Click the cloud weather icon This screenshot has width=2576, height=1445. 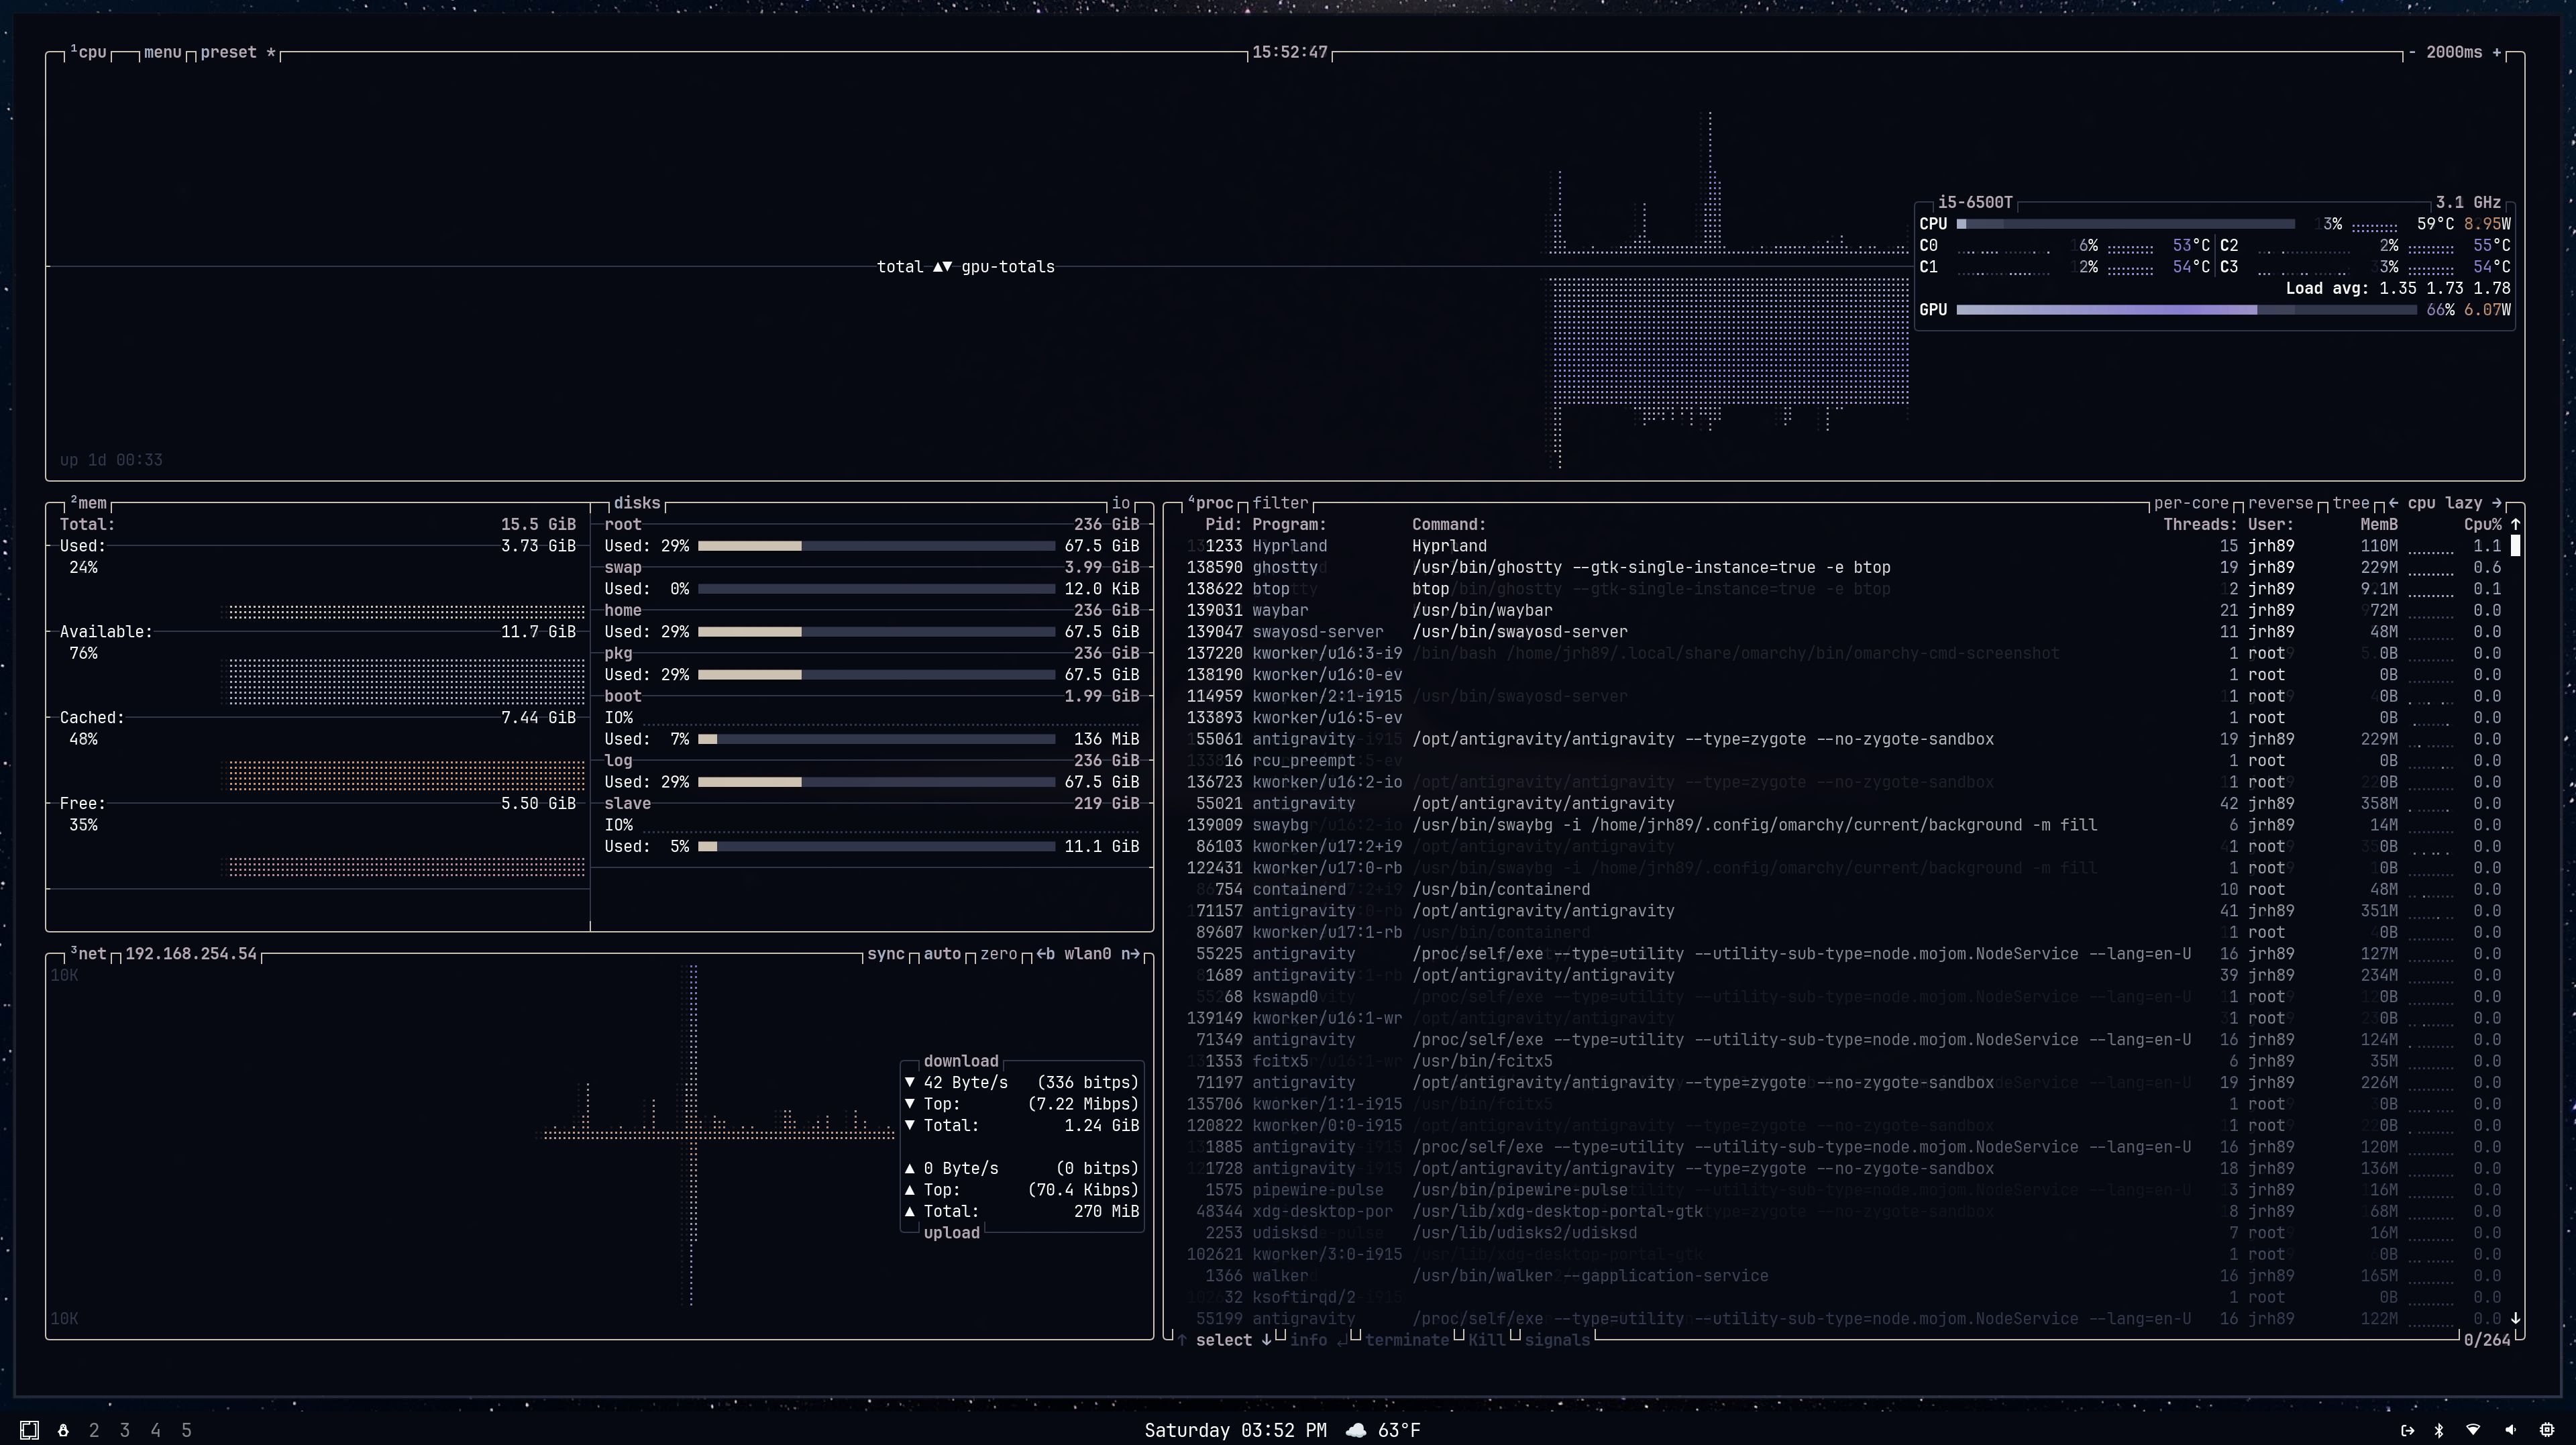click(x=1356, y=1430)
